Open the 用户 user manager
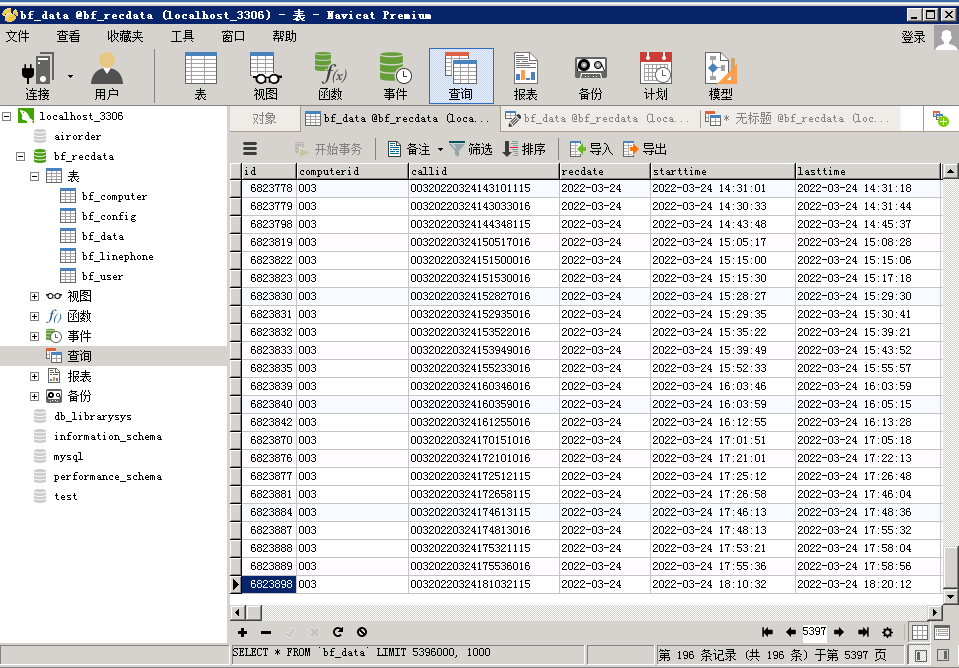Screen dimensions: 959x668 coord(106,76)
